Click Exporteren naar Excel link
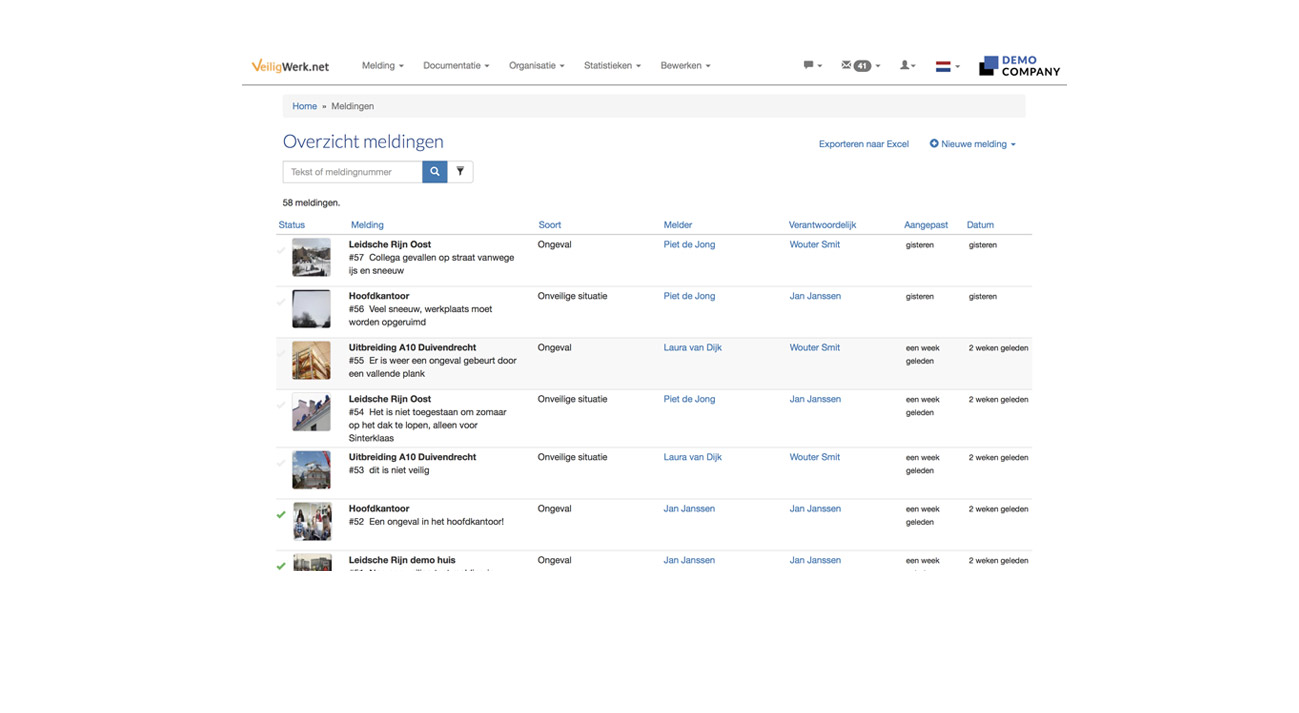1299x713 pixels. [863, 144]
